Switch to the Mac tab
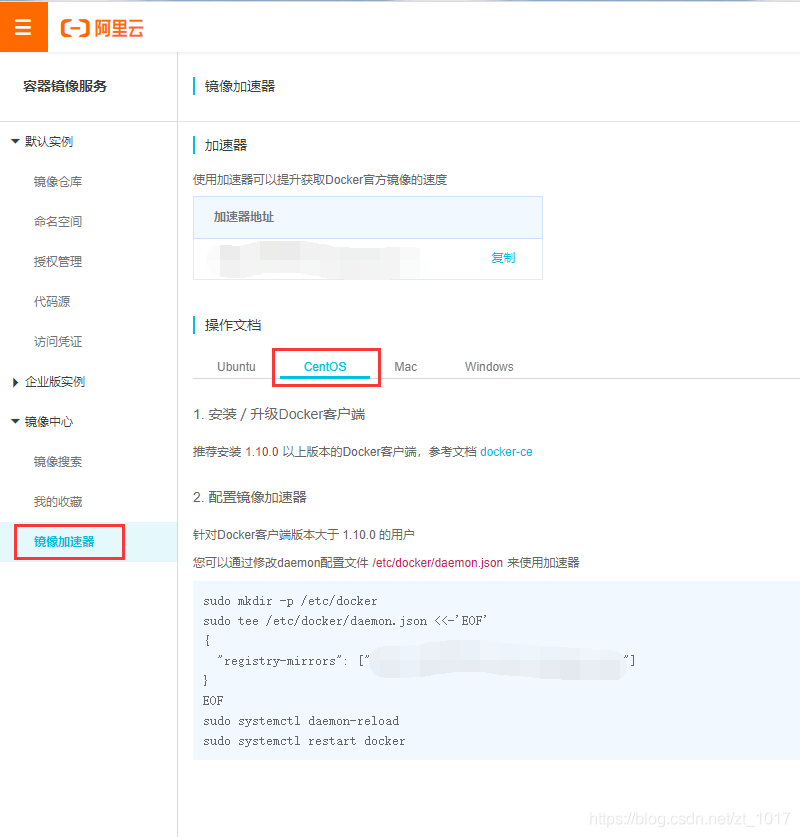 coord(406,367)
